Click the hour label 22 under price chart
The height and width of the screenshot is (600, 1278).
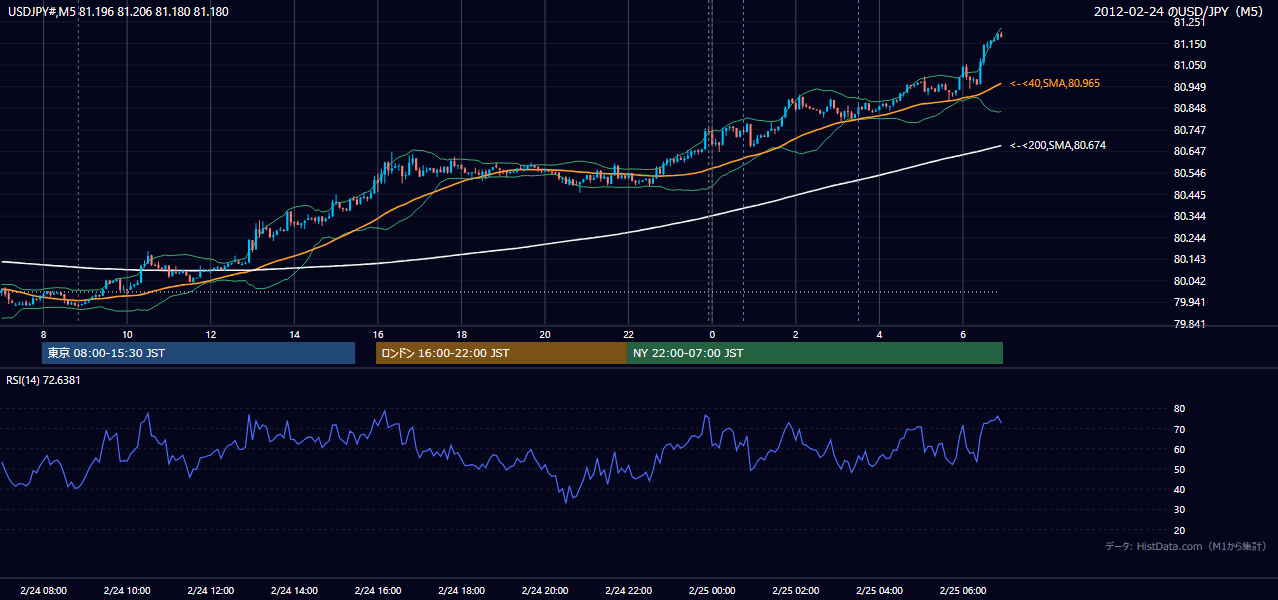628,334
